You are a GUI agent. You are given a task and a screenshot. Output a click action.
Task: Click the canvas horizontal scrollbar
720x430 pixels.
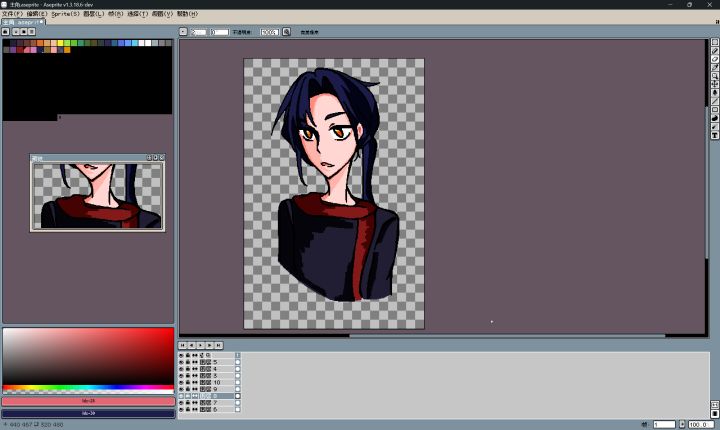click(x=507, y=336)
